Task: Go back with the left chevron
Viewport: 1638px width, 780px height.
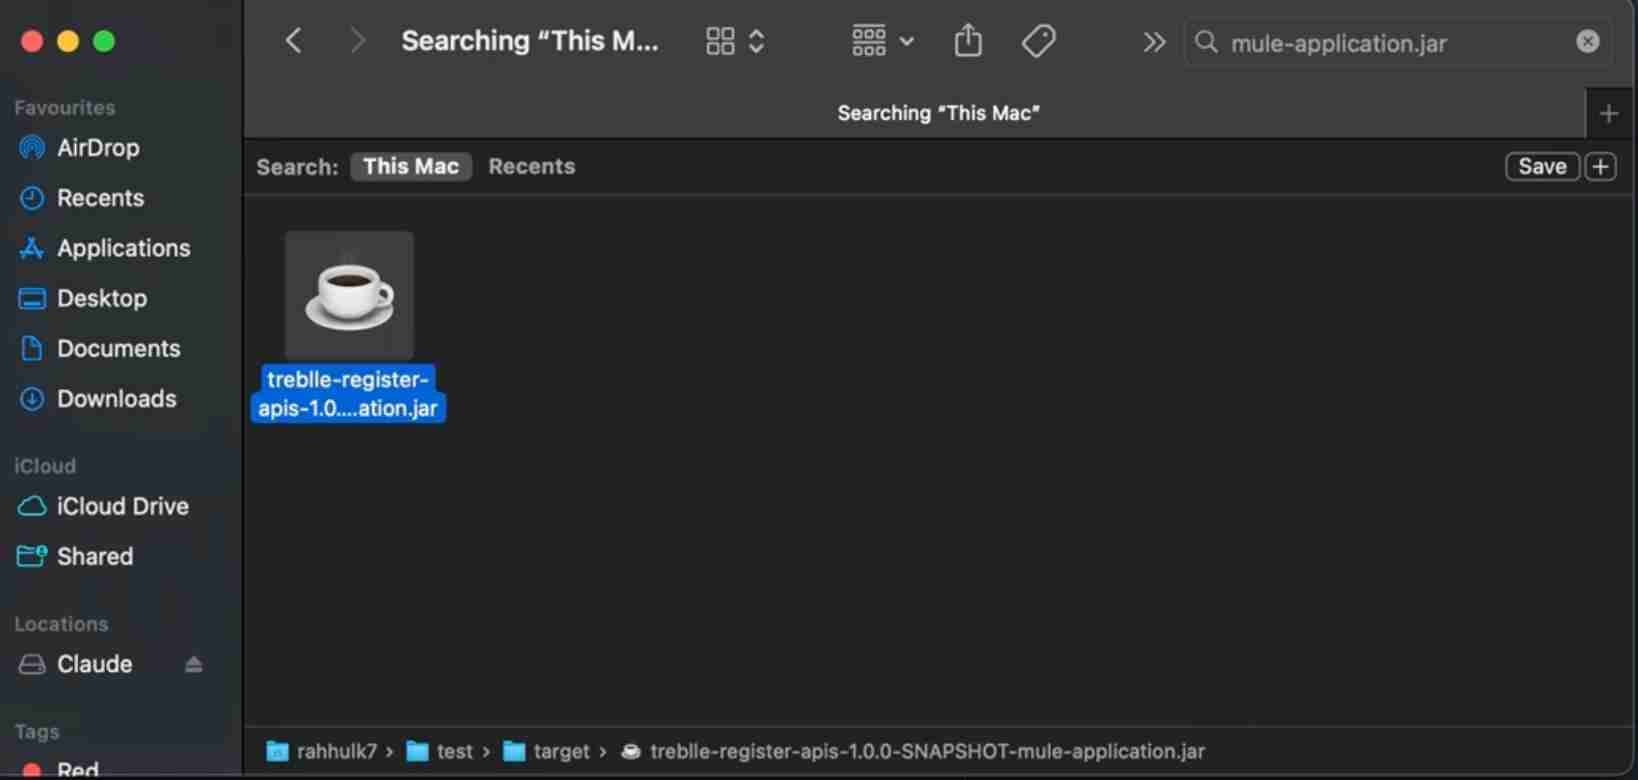Action: coord(293,41)
